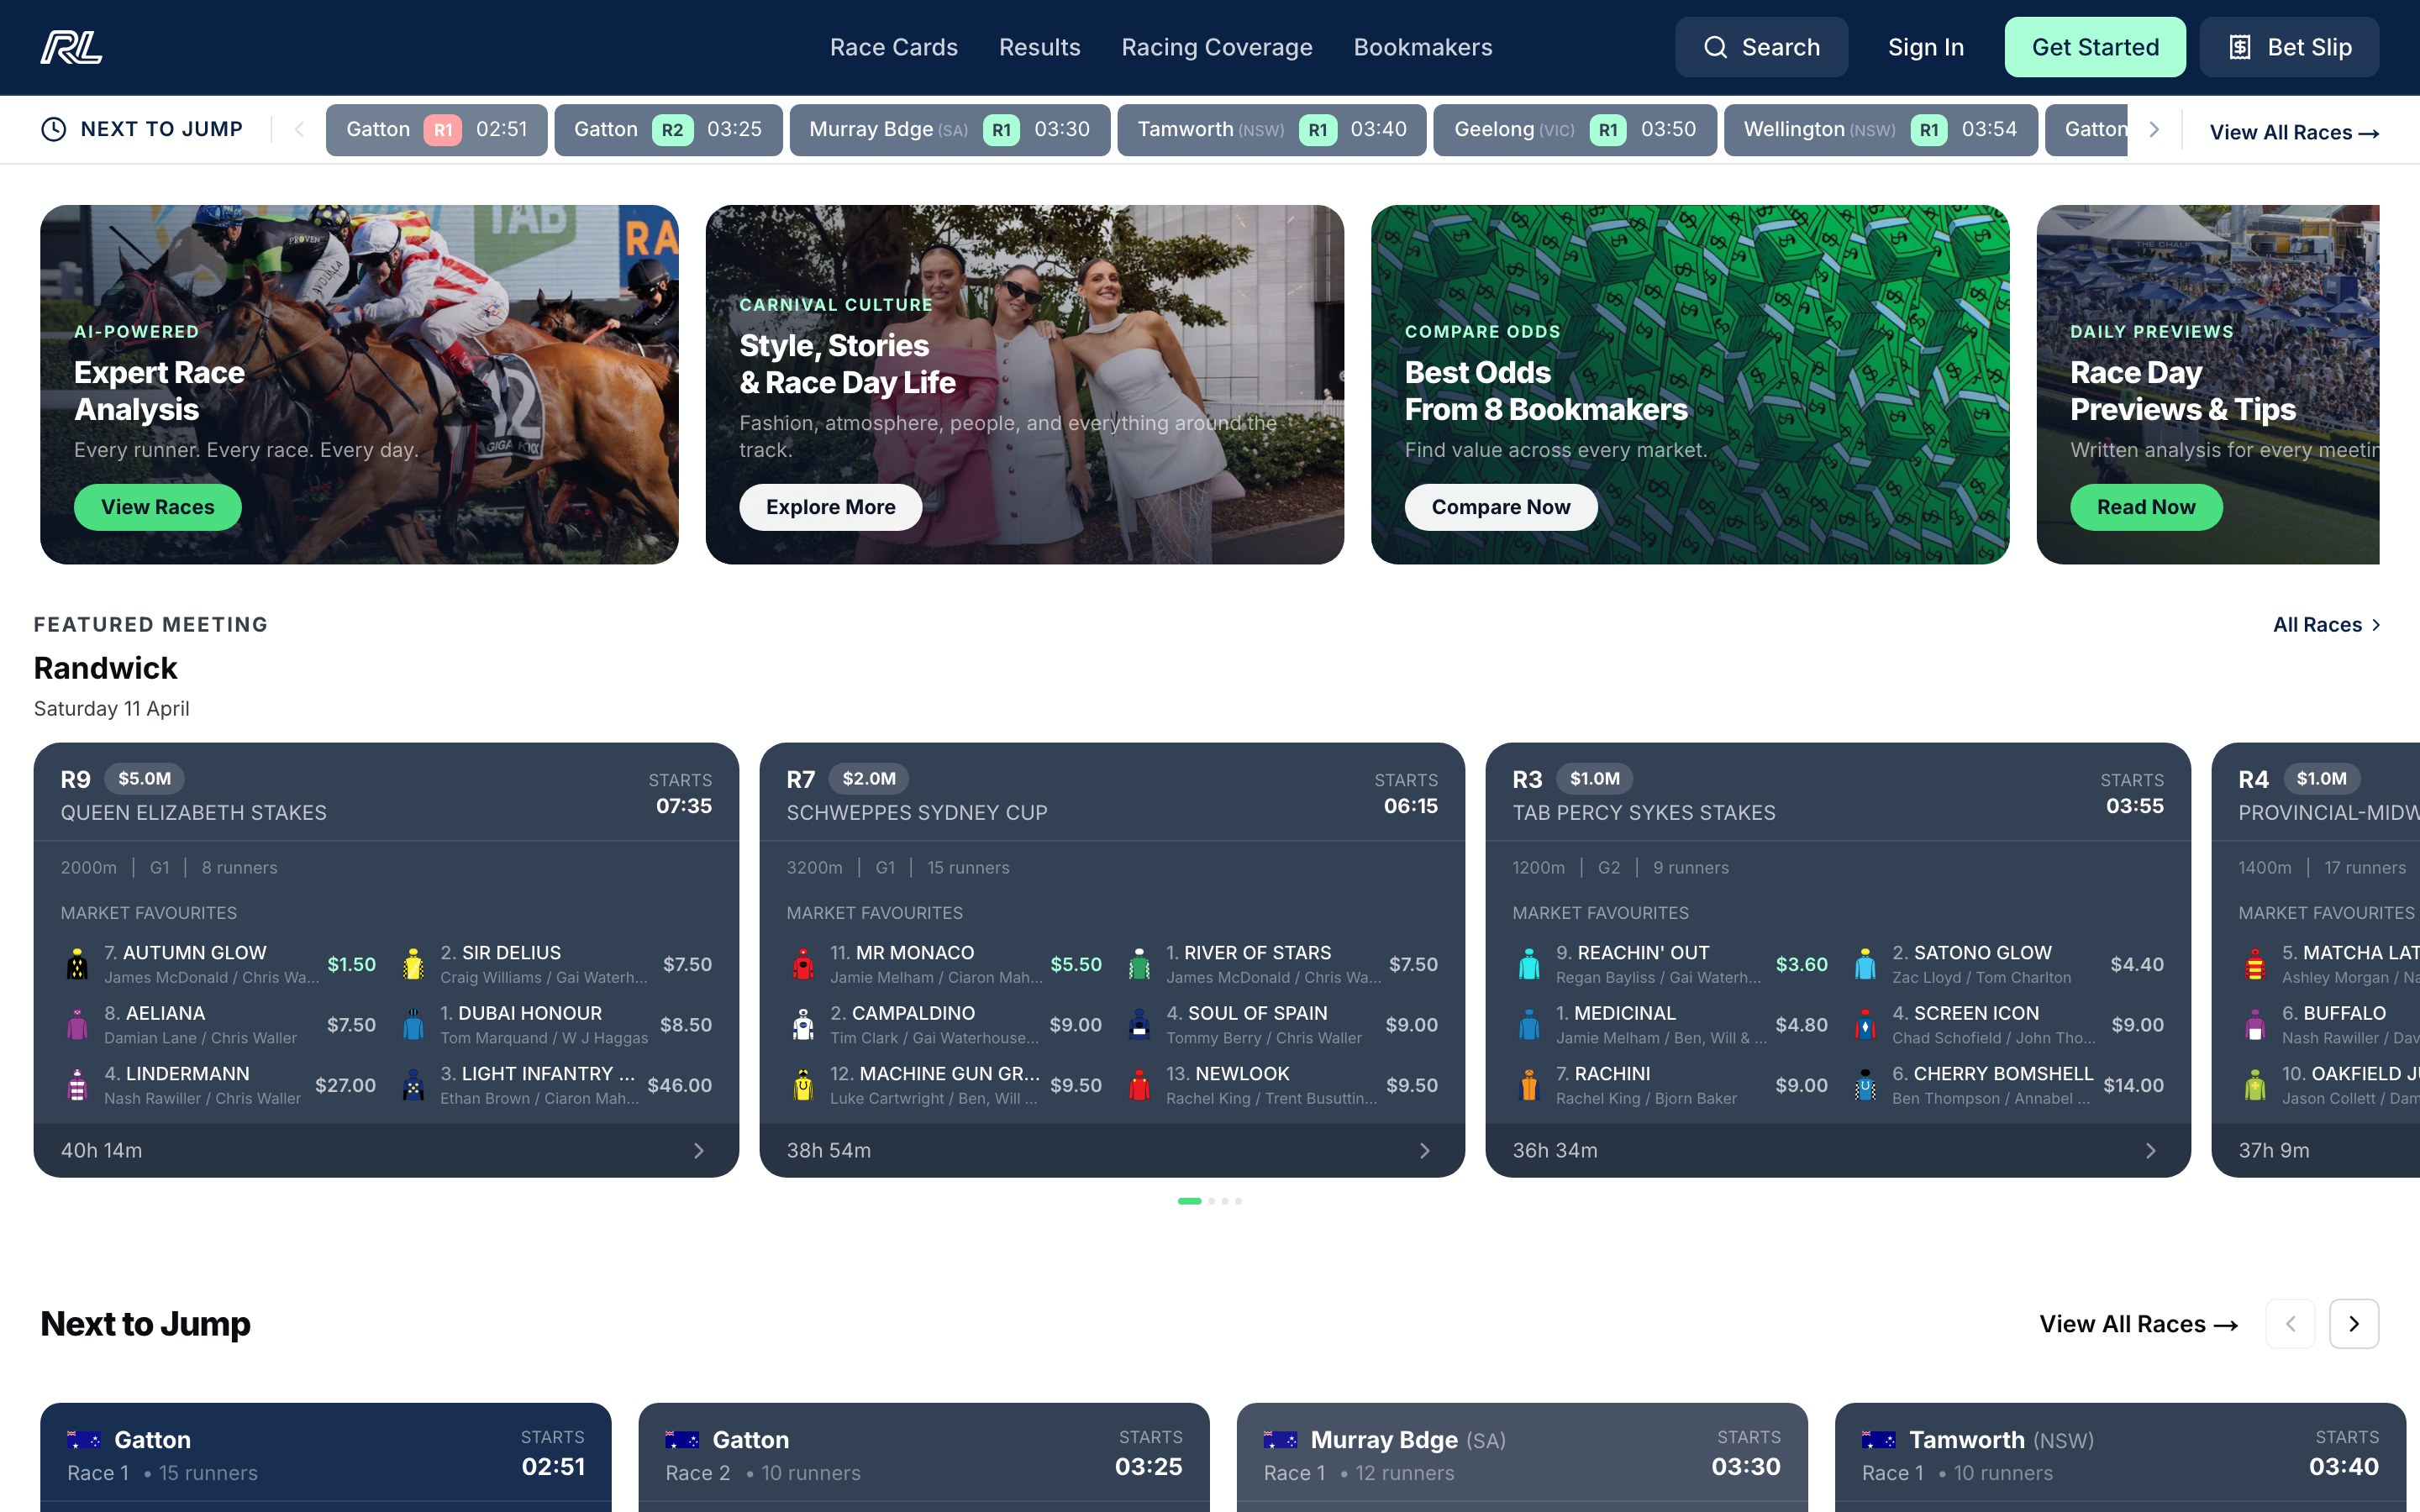Click right chevron to scroll next-to-jump ticker

point(2154,129)
